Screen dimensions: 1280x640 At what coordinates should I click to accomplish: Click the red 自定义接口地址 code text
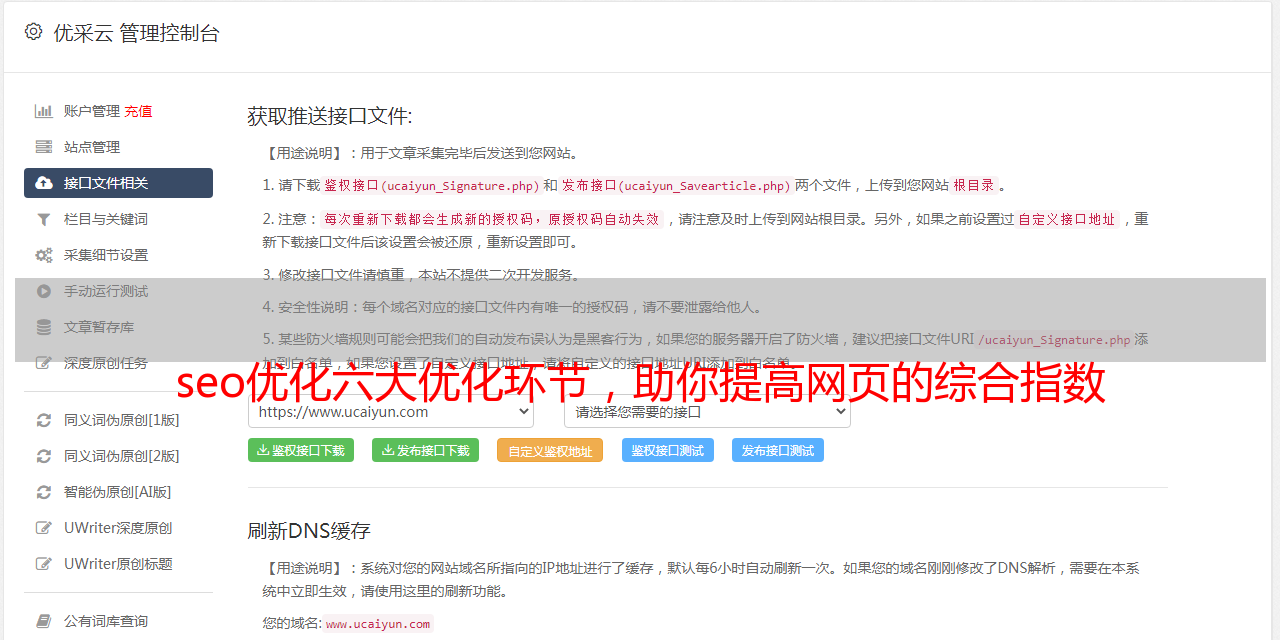point(1067,219)
